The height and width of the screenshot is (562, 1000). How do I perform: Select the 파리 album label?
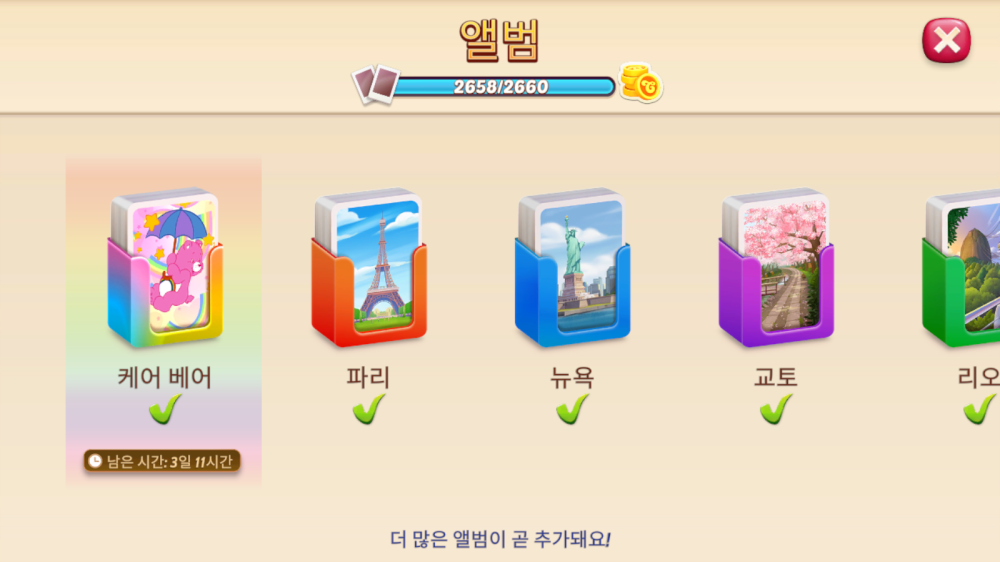pyautogui.click(x=368, y=377)
